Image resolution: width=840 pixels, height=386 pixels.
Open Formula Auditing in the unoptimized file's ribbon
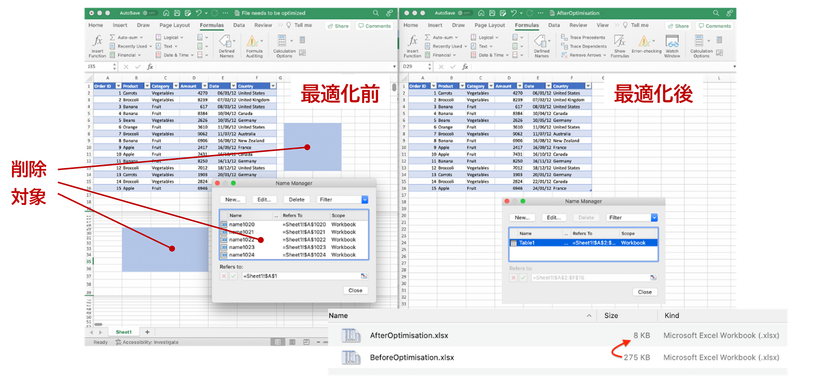[x=254, y=46]
